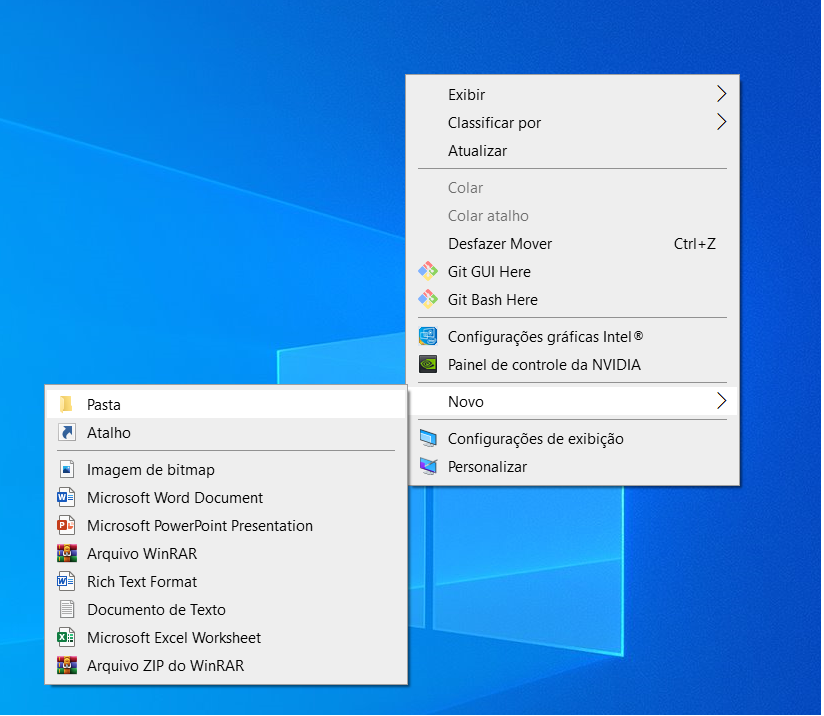Click the Ctrl+Z shortcut label
The width and height of the screenshot is (824, 716).
(x=695, y=243)
